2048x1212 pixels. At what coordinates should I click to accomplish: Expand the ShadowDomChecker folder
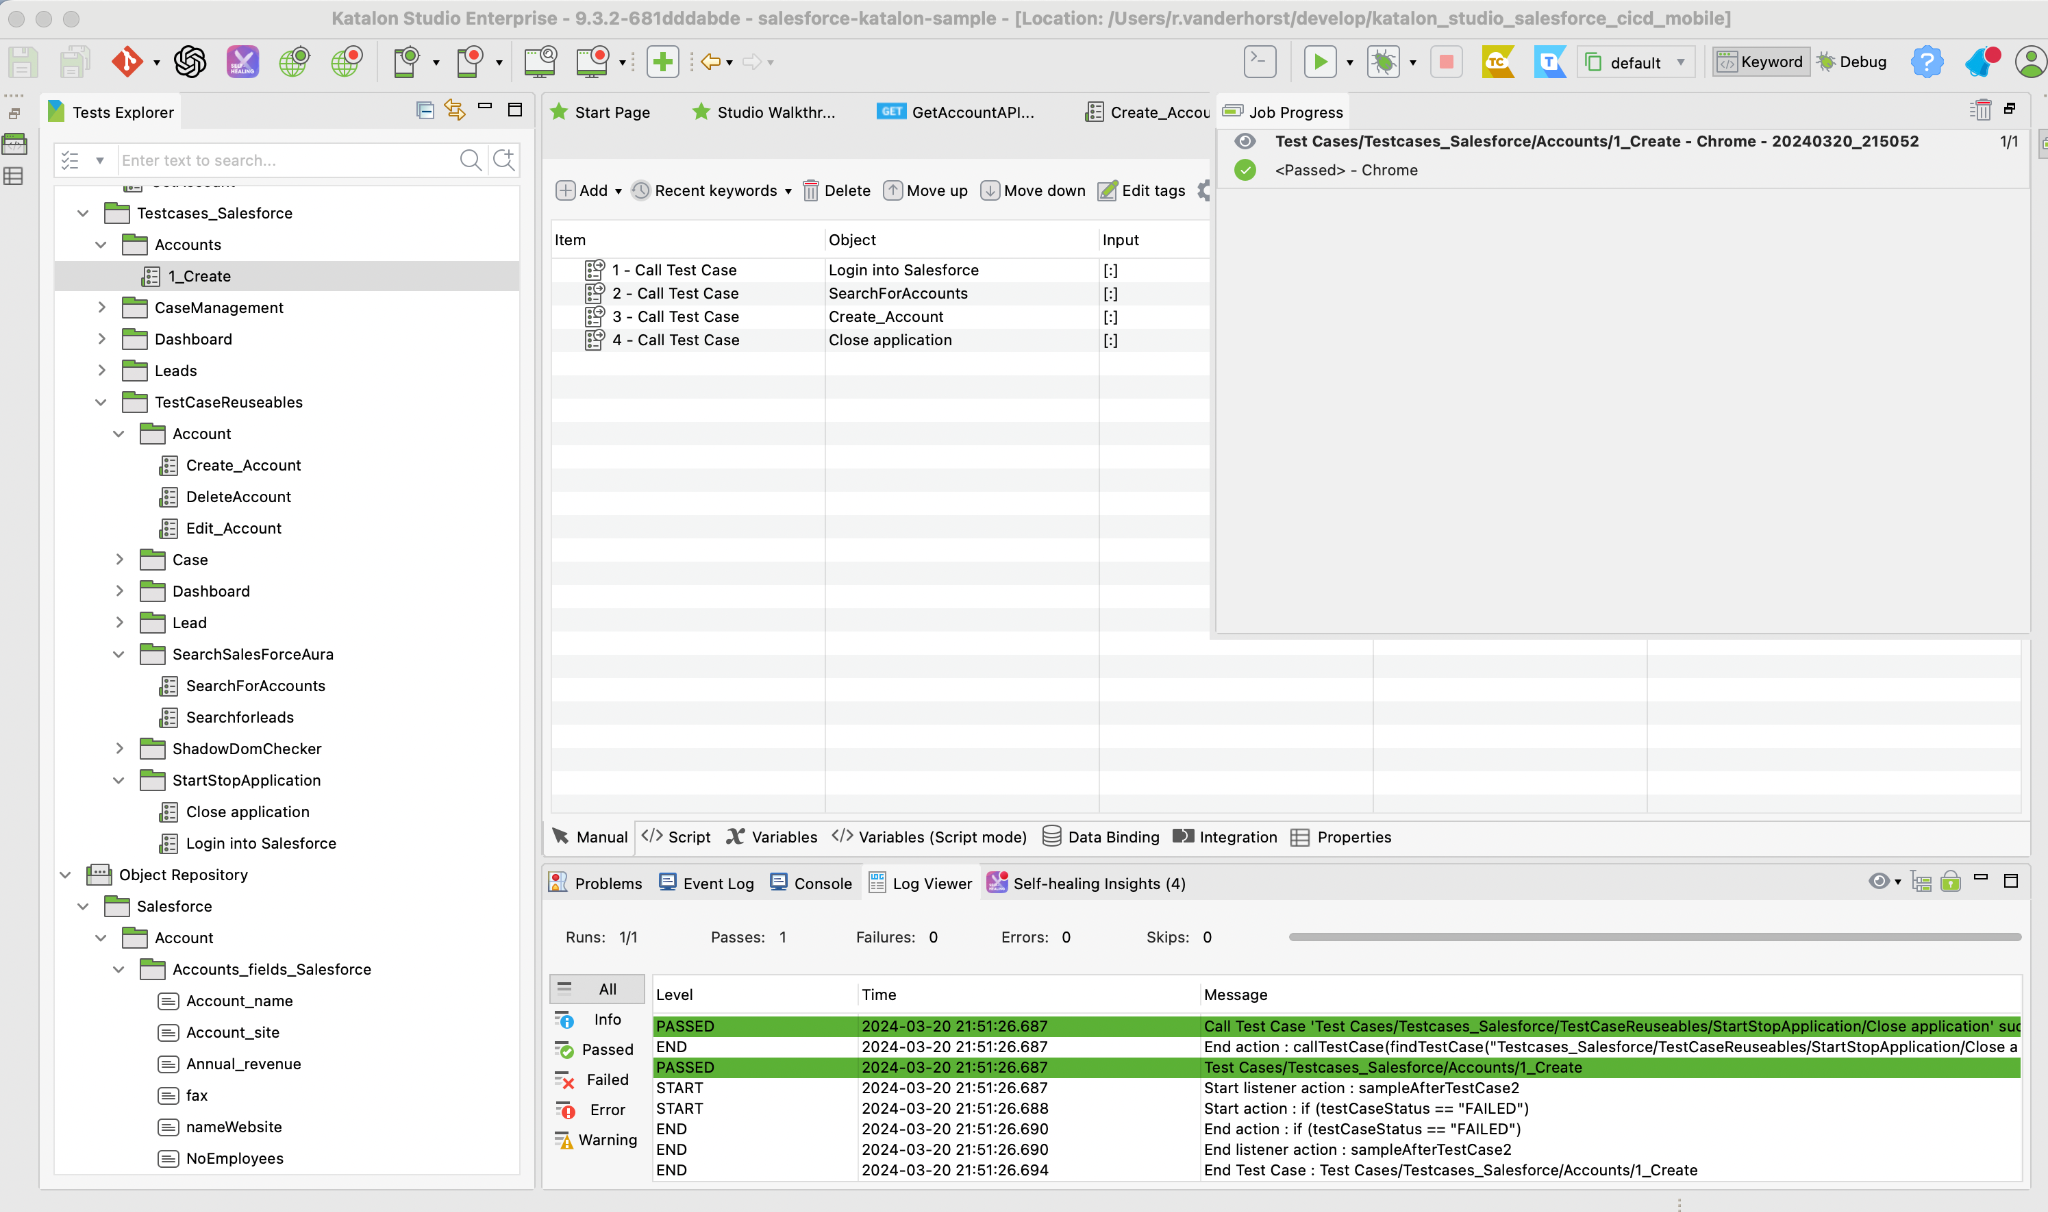click(x=119, y=748)
